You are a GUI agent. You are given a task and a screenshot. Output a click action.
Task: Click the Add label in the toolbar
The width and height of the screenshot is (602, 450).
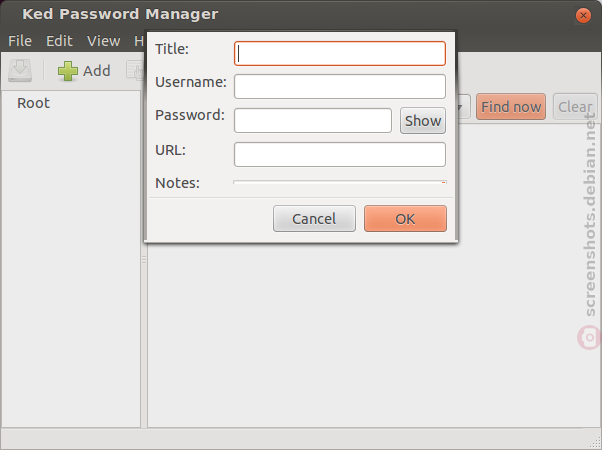[x=97, y=71]
